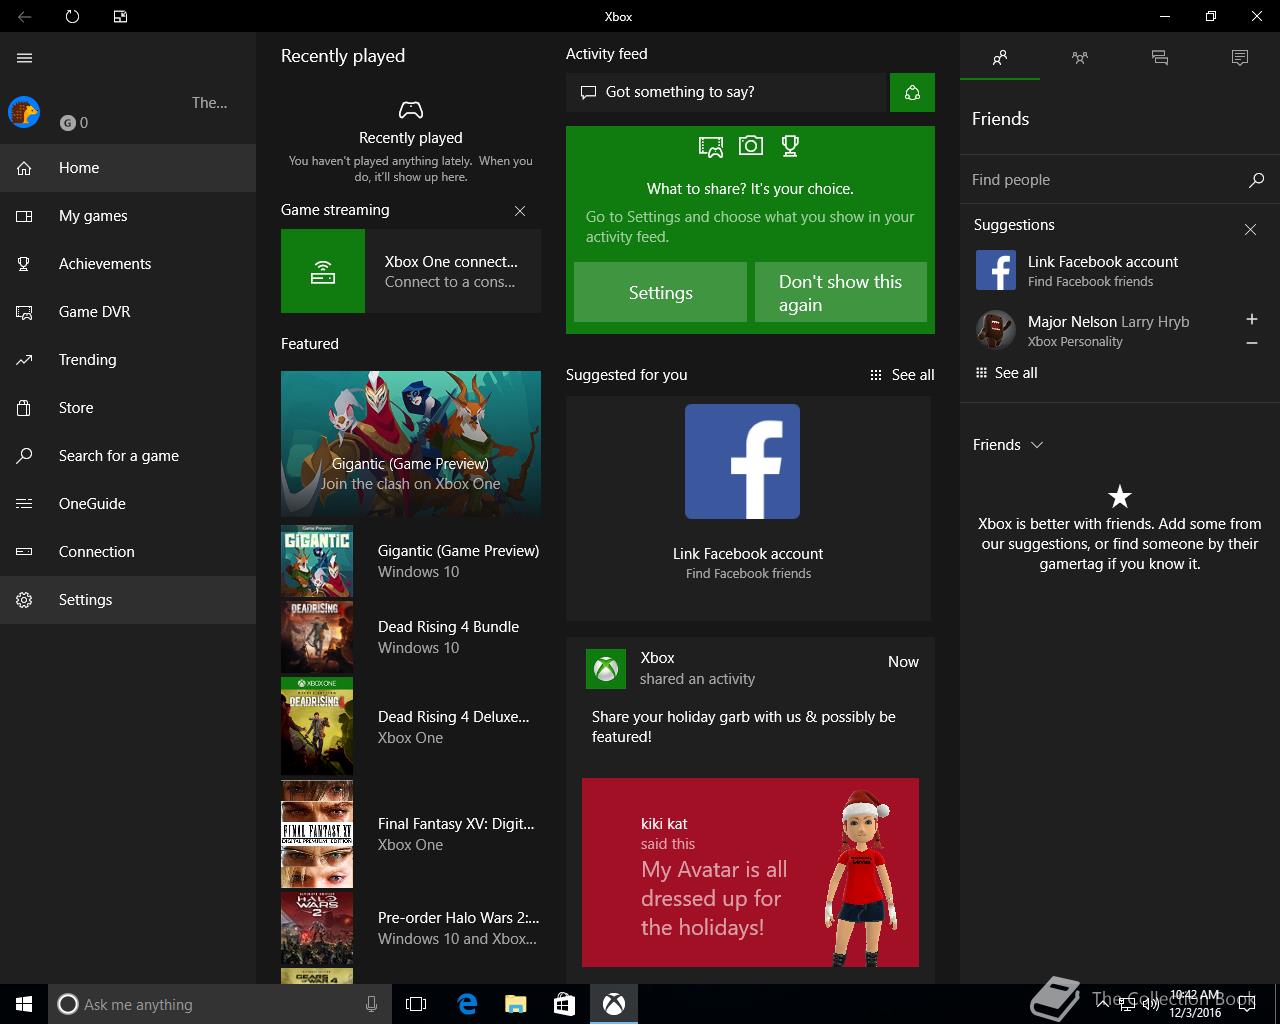Click the Windows Start button
Image resolution: width=1280 pixels, height=1024 pixels.
tap(24, 1004)
